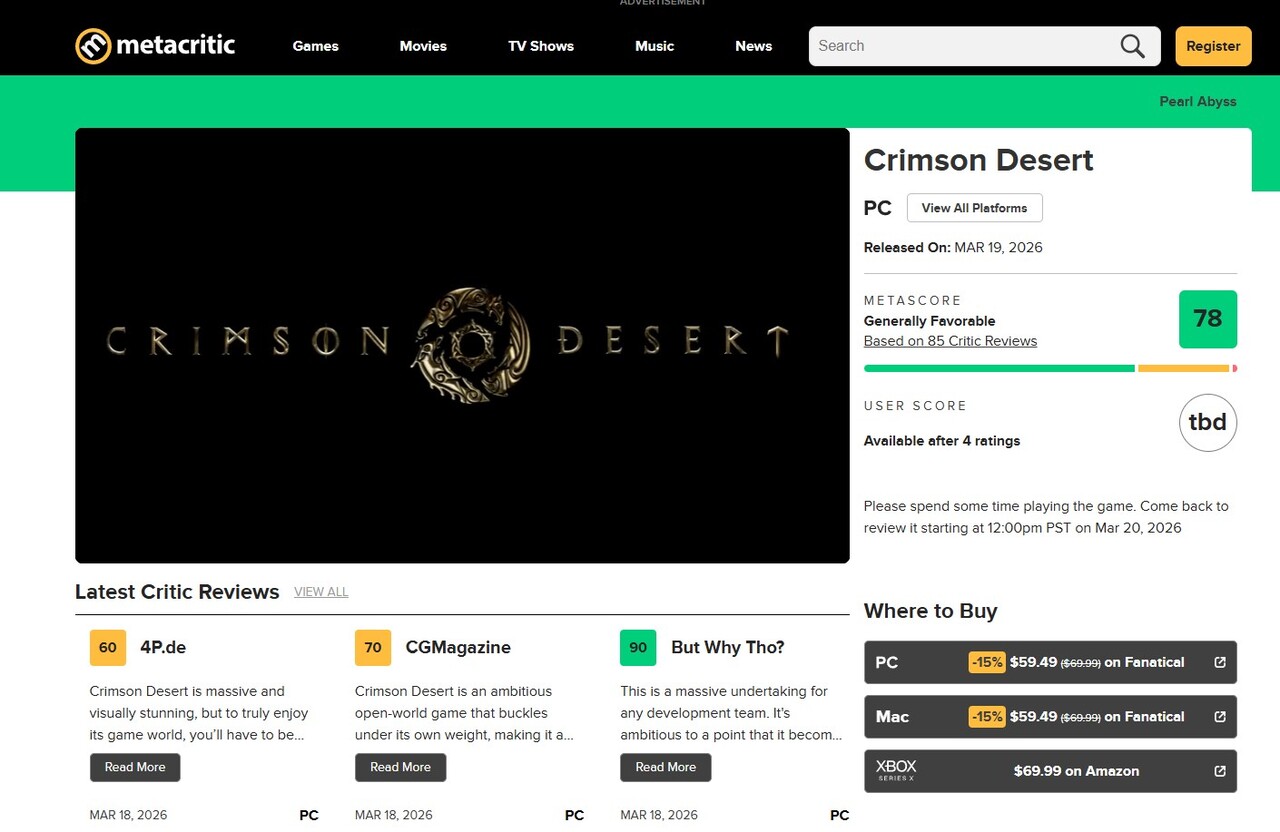Read More on the 4P.de review
Viewport: 1280px width, 832px height.
coord(135,767)
